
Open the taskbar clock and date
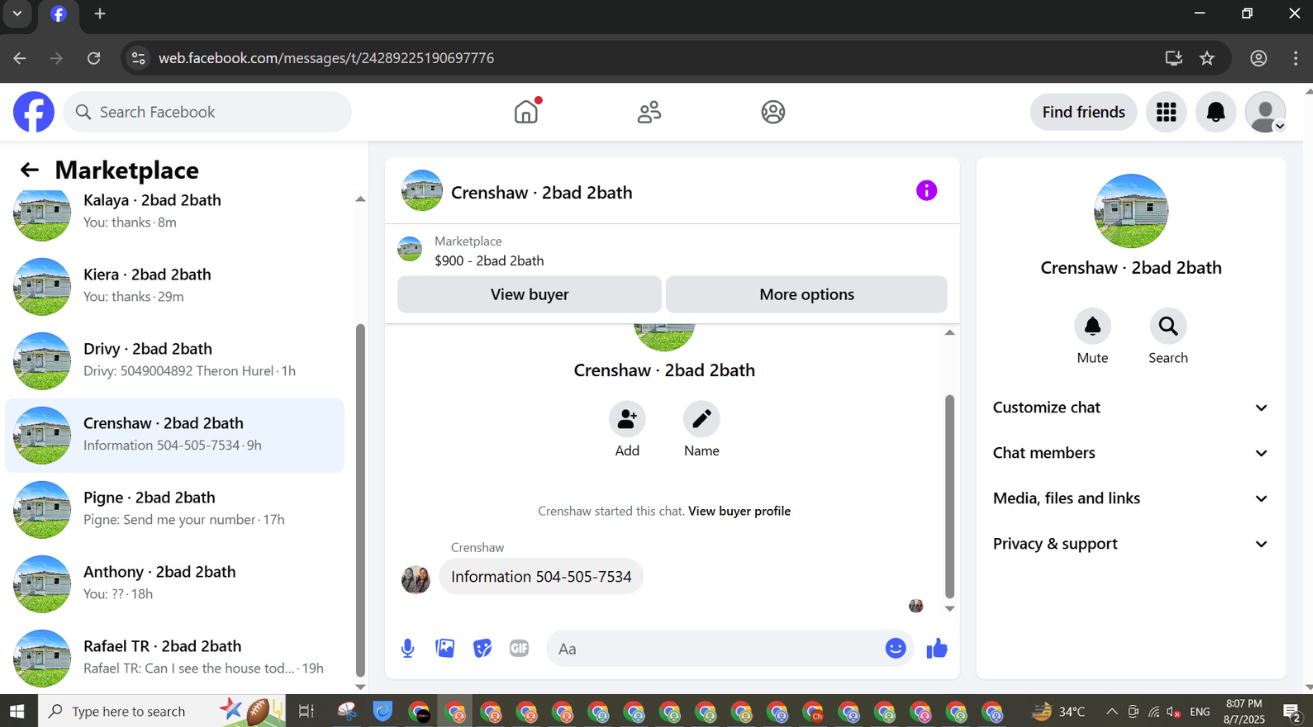pos(1243,711)
